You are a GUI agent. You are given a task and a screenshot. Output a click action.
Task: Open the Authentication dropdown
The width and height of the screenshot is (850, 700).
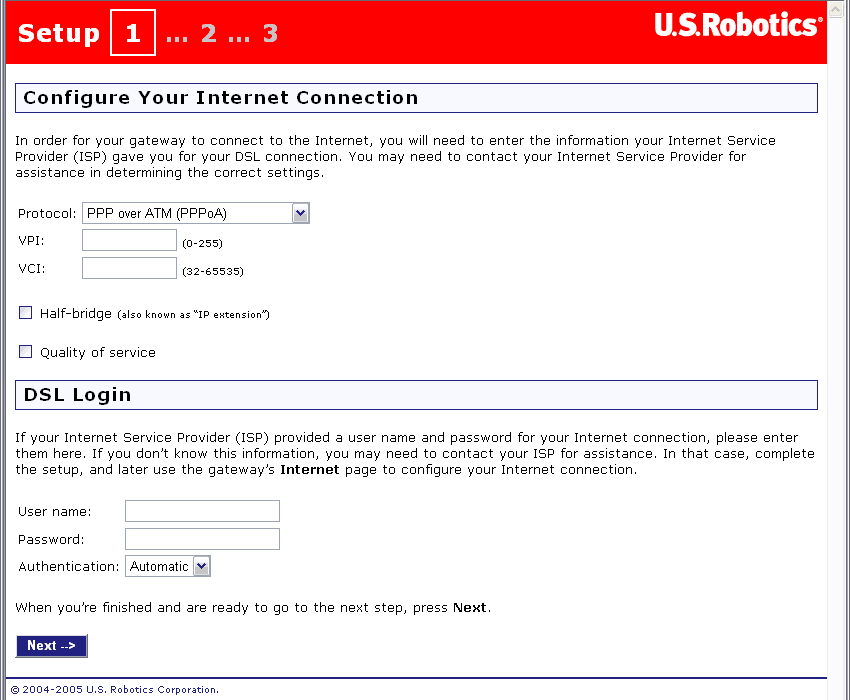pyautogui.click(x=168, y=566)
